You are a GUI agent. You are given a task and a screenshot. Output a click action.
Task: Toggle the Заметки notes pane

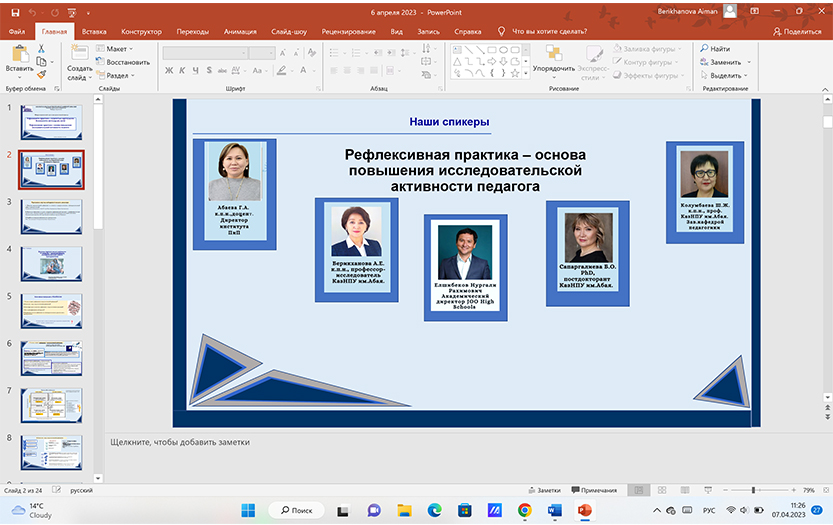click(544, 490)
